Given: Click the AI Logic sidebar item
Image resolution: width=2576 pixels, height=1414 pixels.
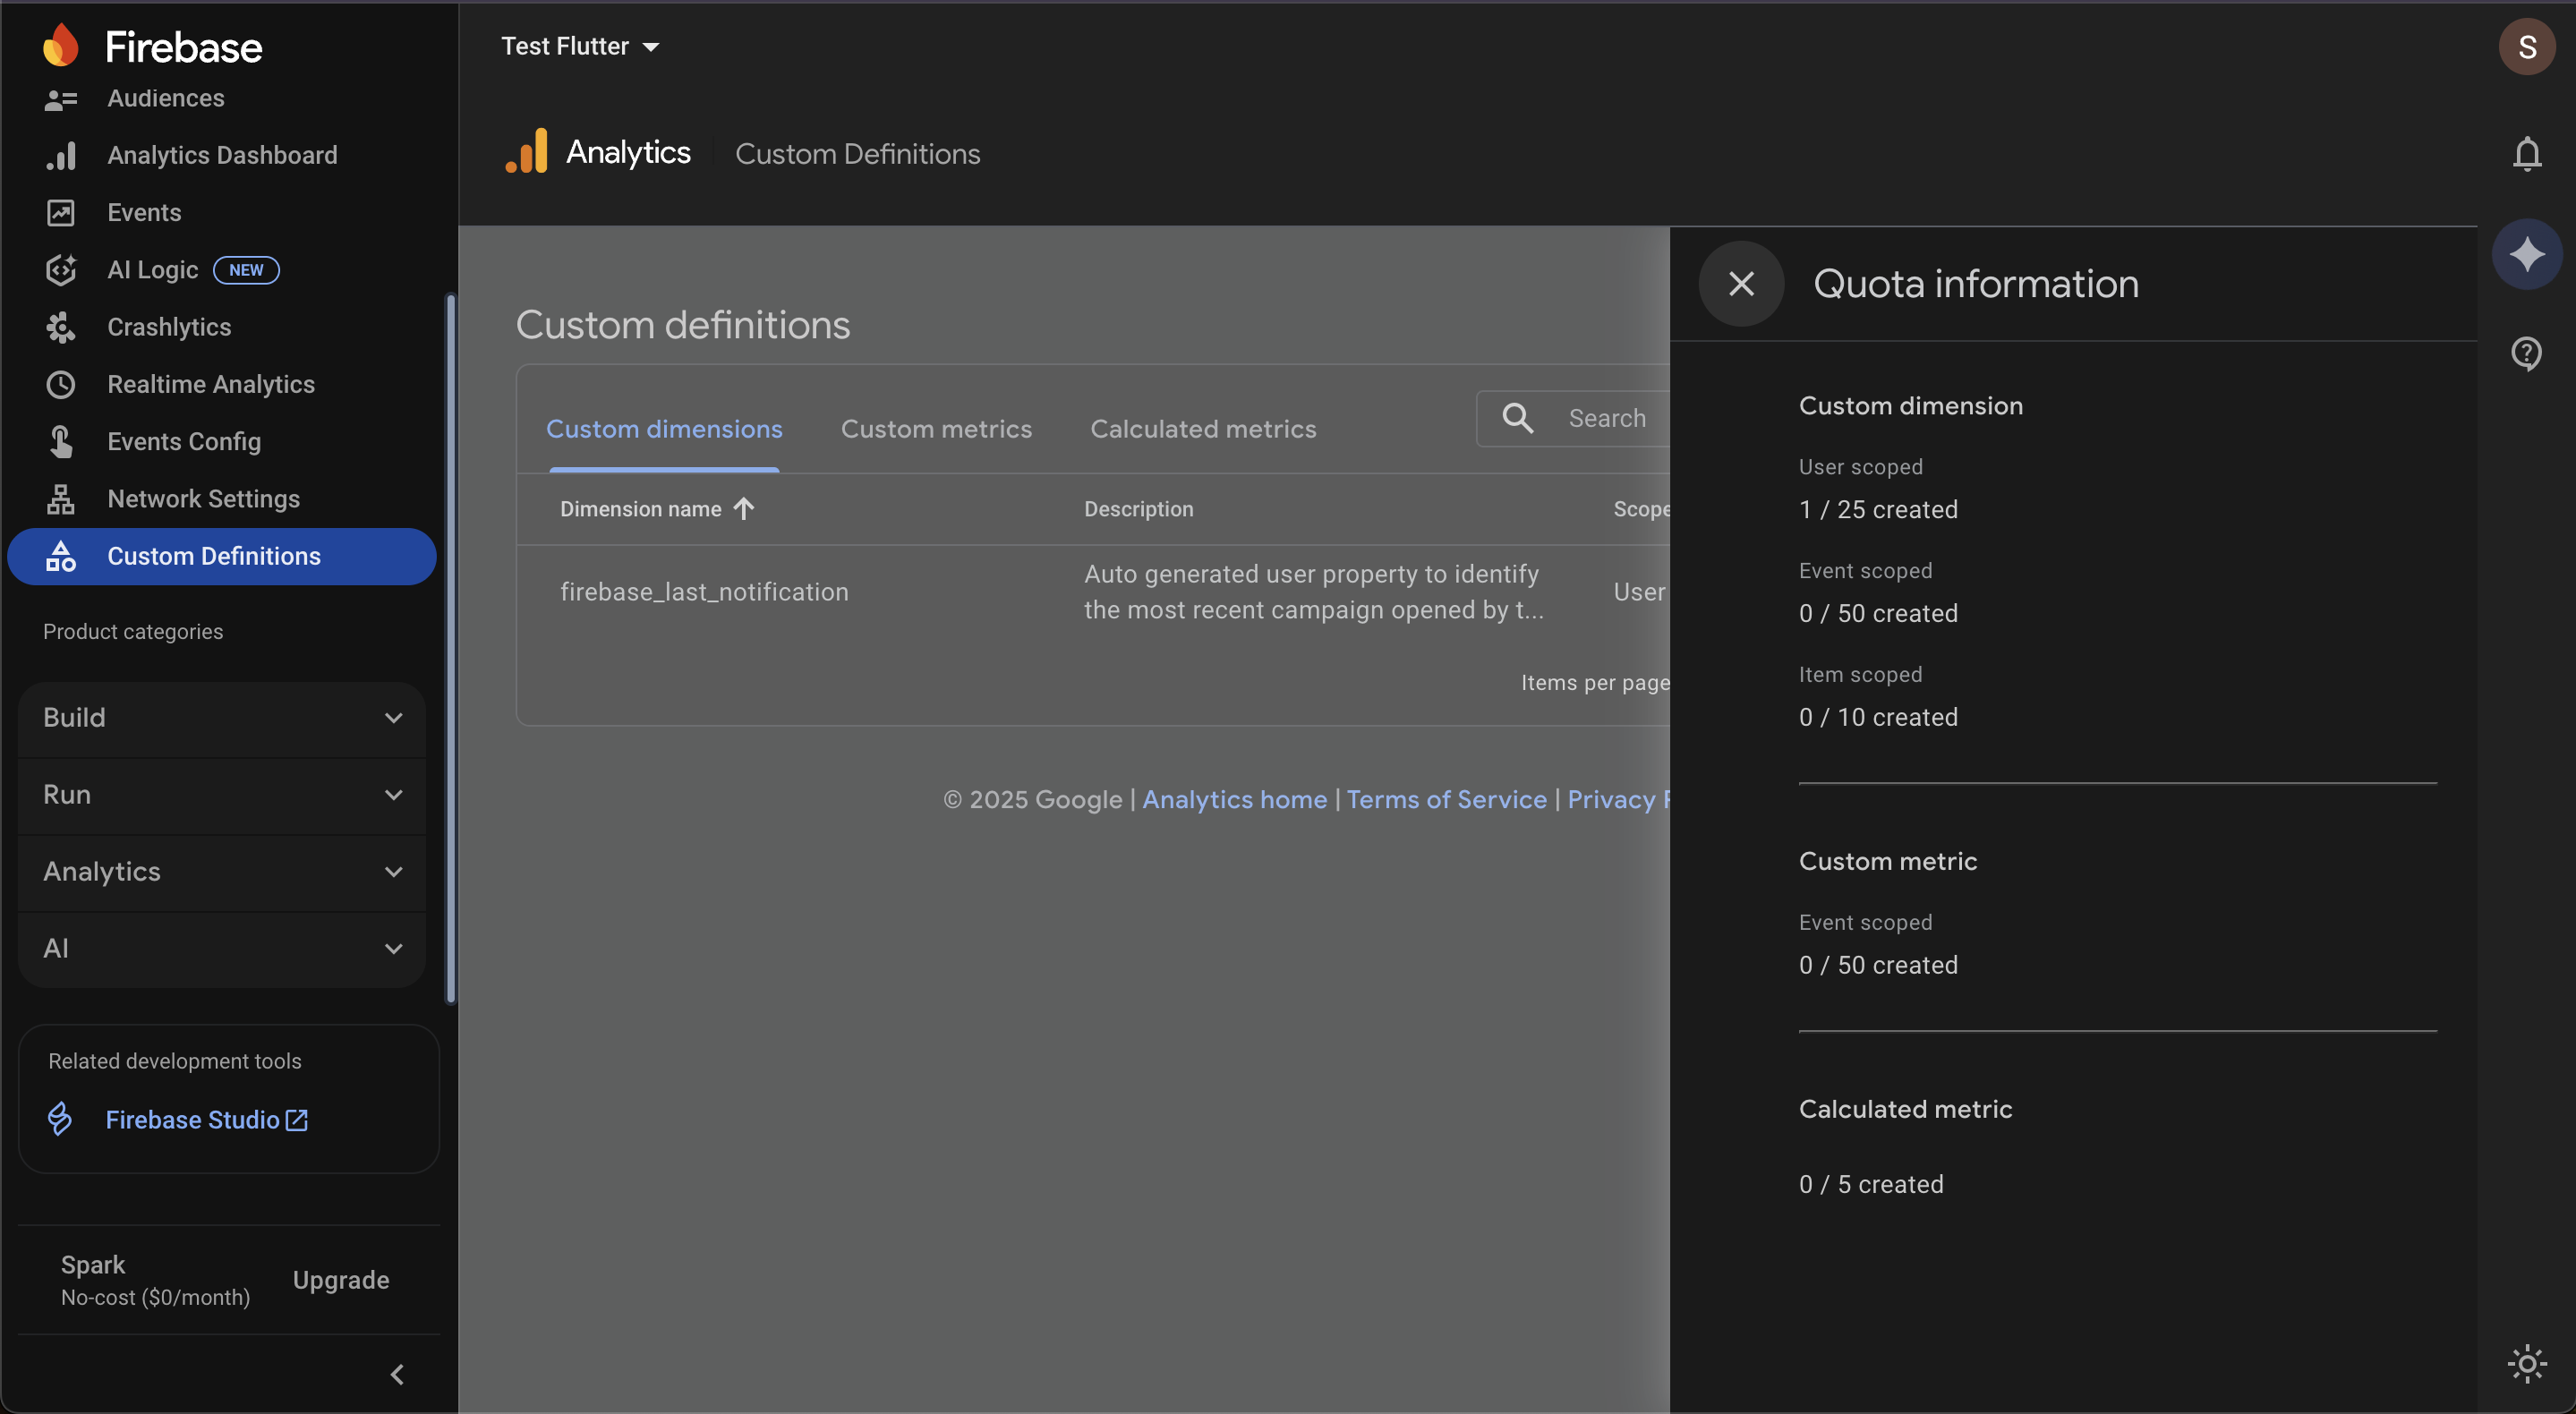Looking at the screenshot, I should point(153,270).
